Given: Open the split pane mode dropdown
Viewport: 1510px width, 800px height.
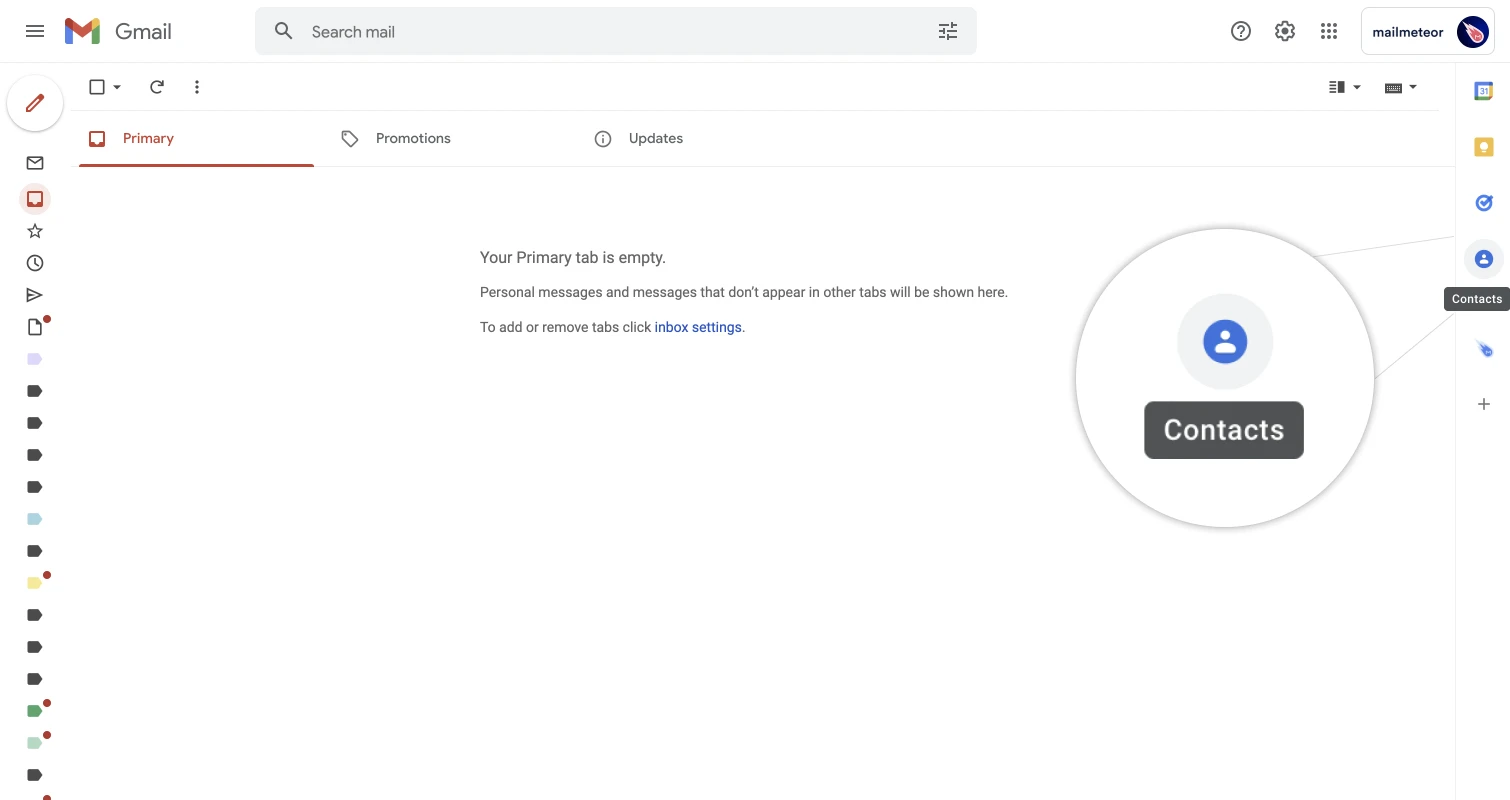Looking at the screenshot, I should 1344,87.
